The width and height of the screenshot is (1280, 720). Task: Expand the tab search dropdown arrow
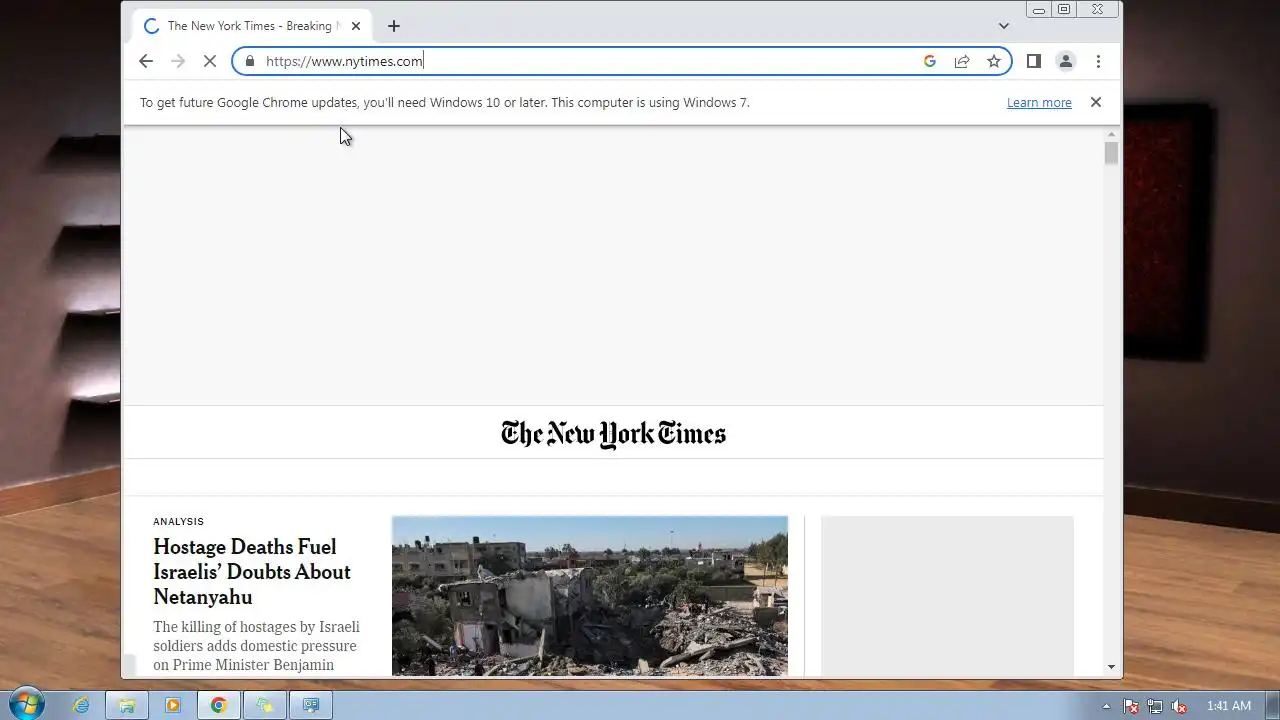pos(1004,26)
